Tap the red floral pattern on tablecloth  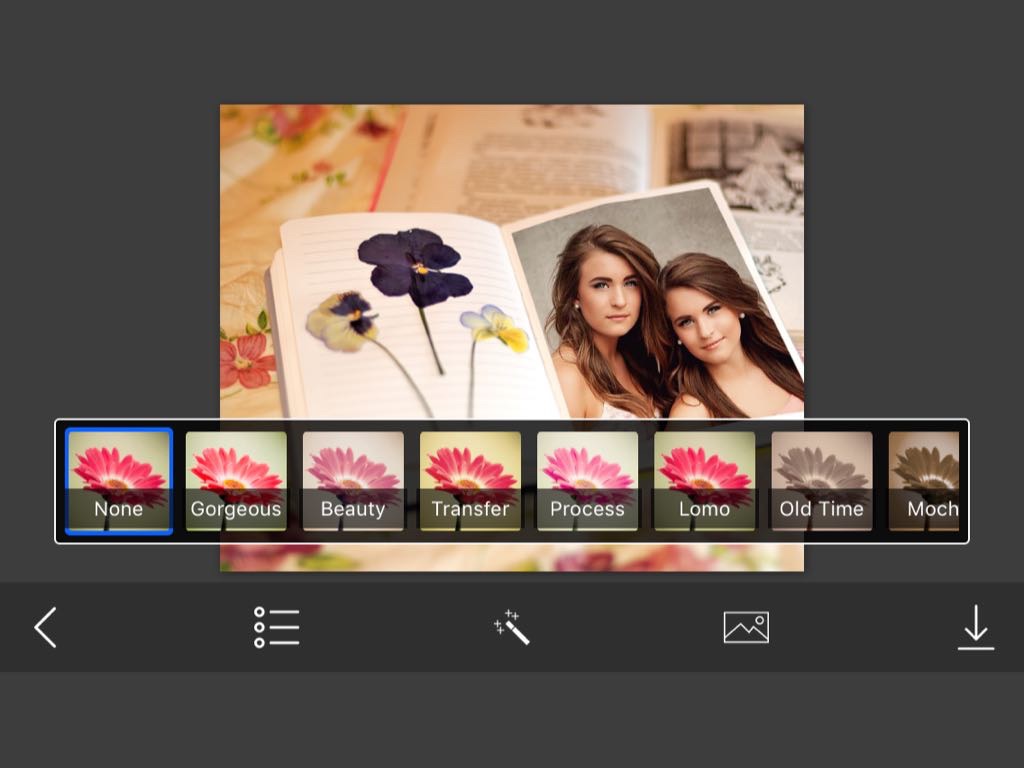click(244, 360)
